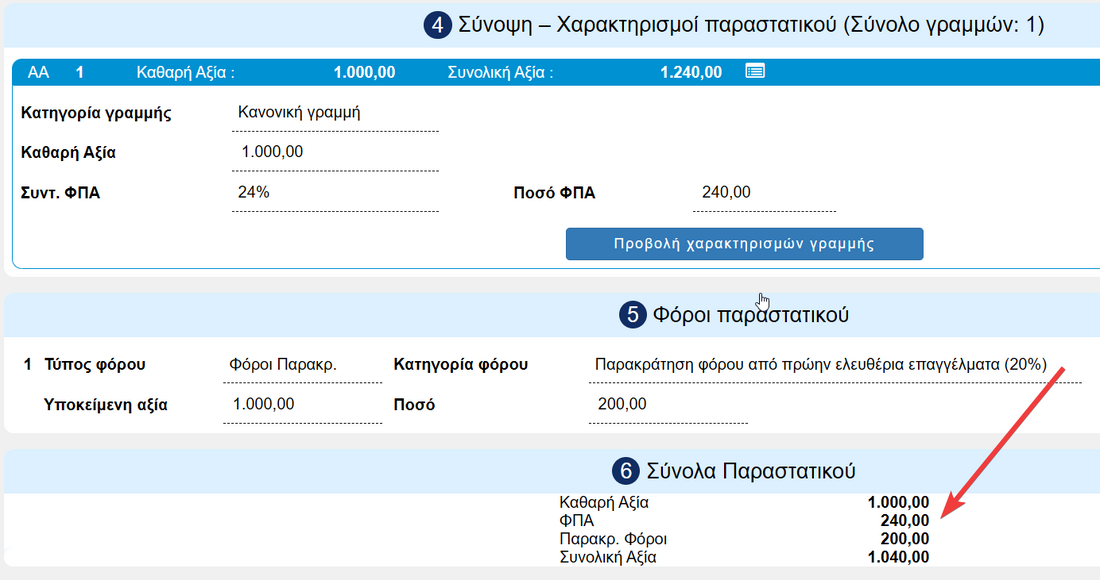
Task: Click Συνολική Αξία 1.240,00 in blue bar
Action: [x=691, y=72]
